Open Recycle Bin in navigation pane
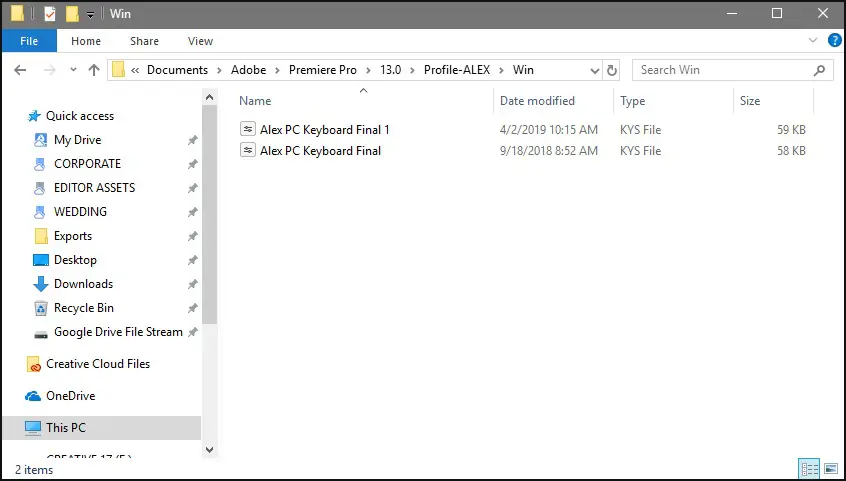Screen dimensions: 846x481 84,308
